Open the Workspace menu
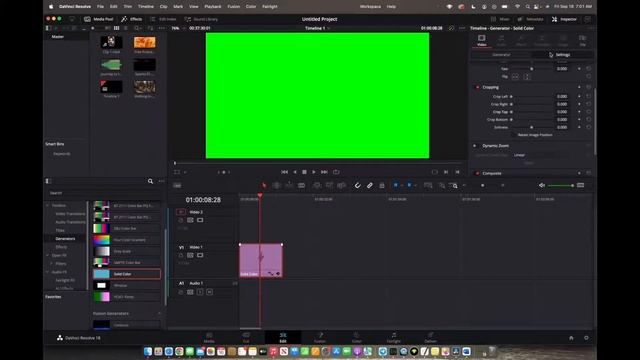This screenshot has width=640, height=360. click(370, 7)
